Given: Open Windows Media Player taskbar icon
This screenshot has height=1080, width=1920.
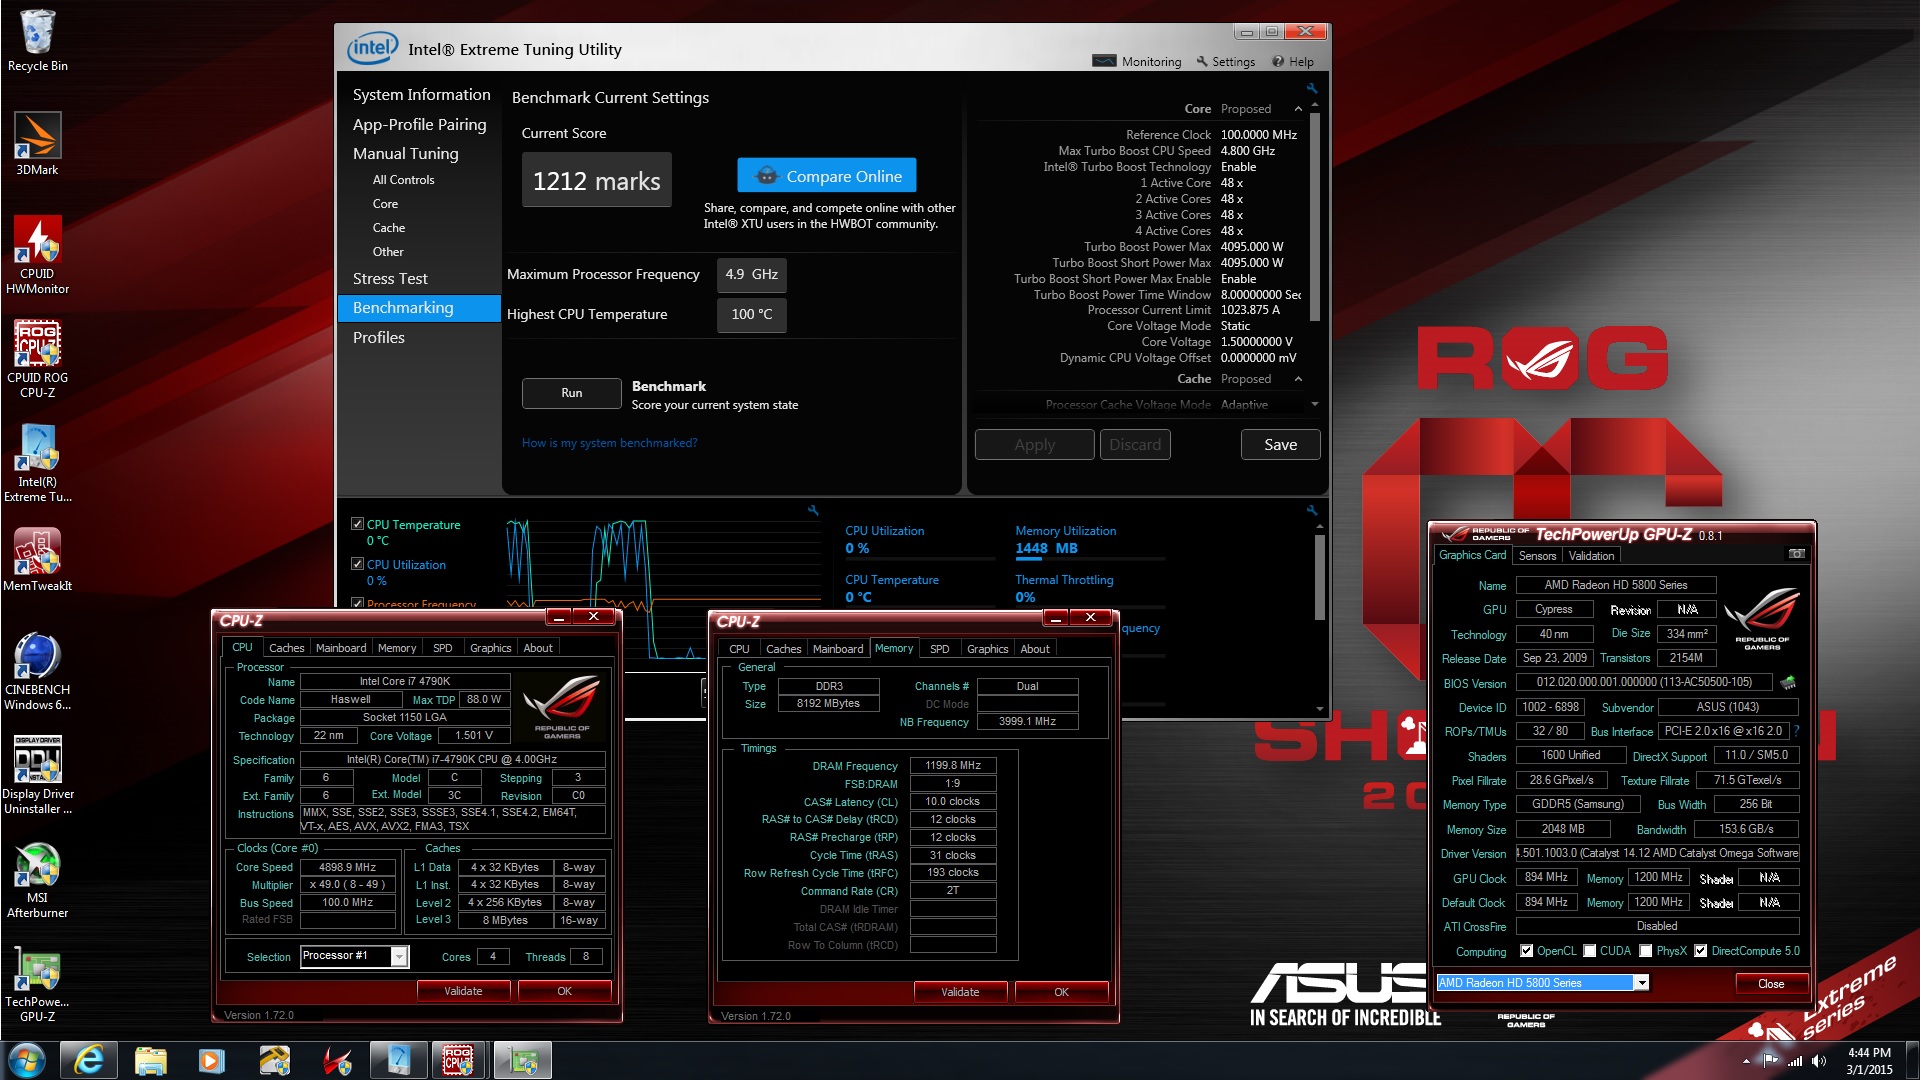Looking at the screenshot, I should click(x=212, y=1060).
